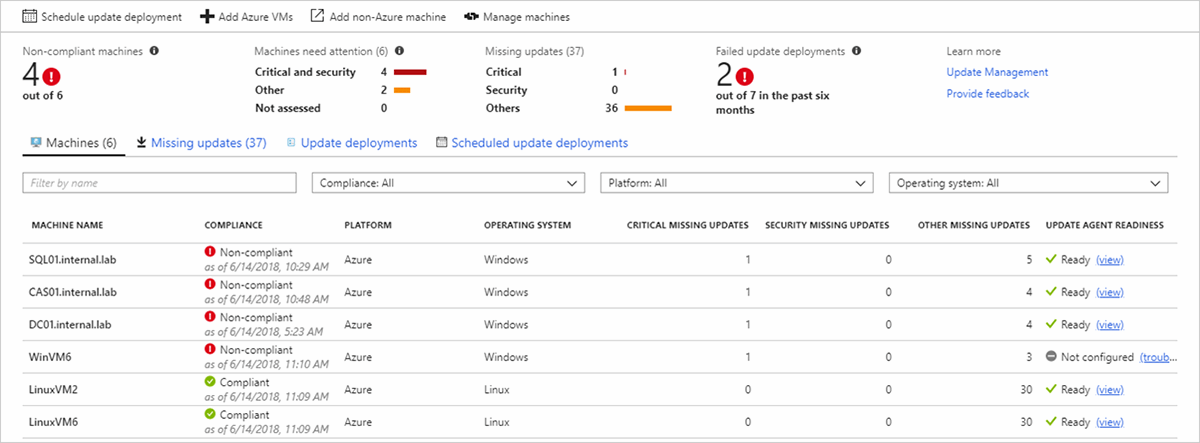Click the Ready checkmark icon for LinuxVM2
Viewport: 1200px width, 443px height.
(1051, 389)
